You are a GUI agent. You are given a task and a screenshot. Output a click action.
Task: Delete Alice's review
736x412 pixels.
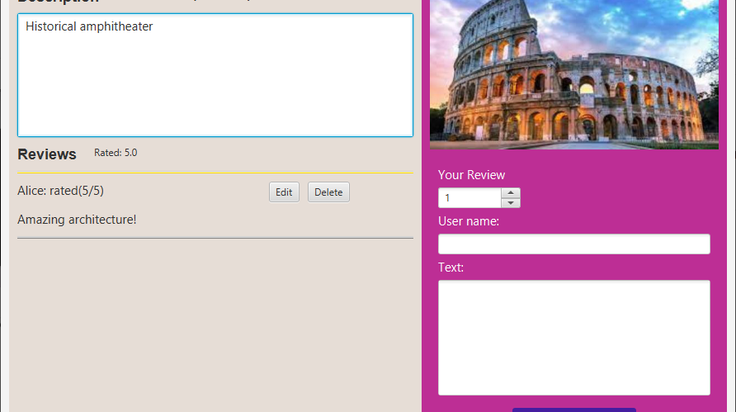(329, 192)
